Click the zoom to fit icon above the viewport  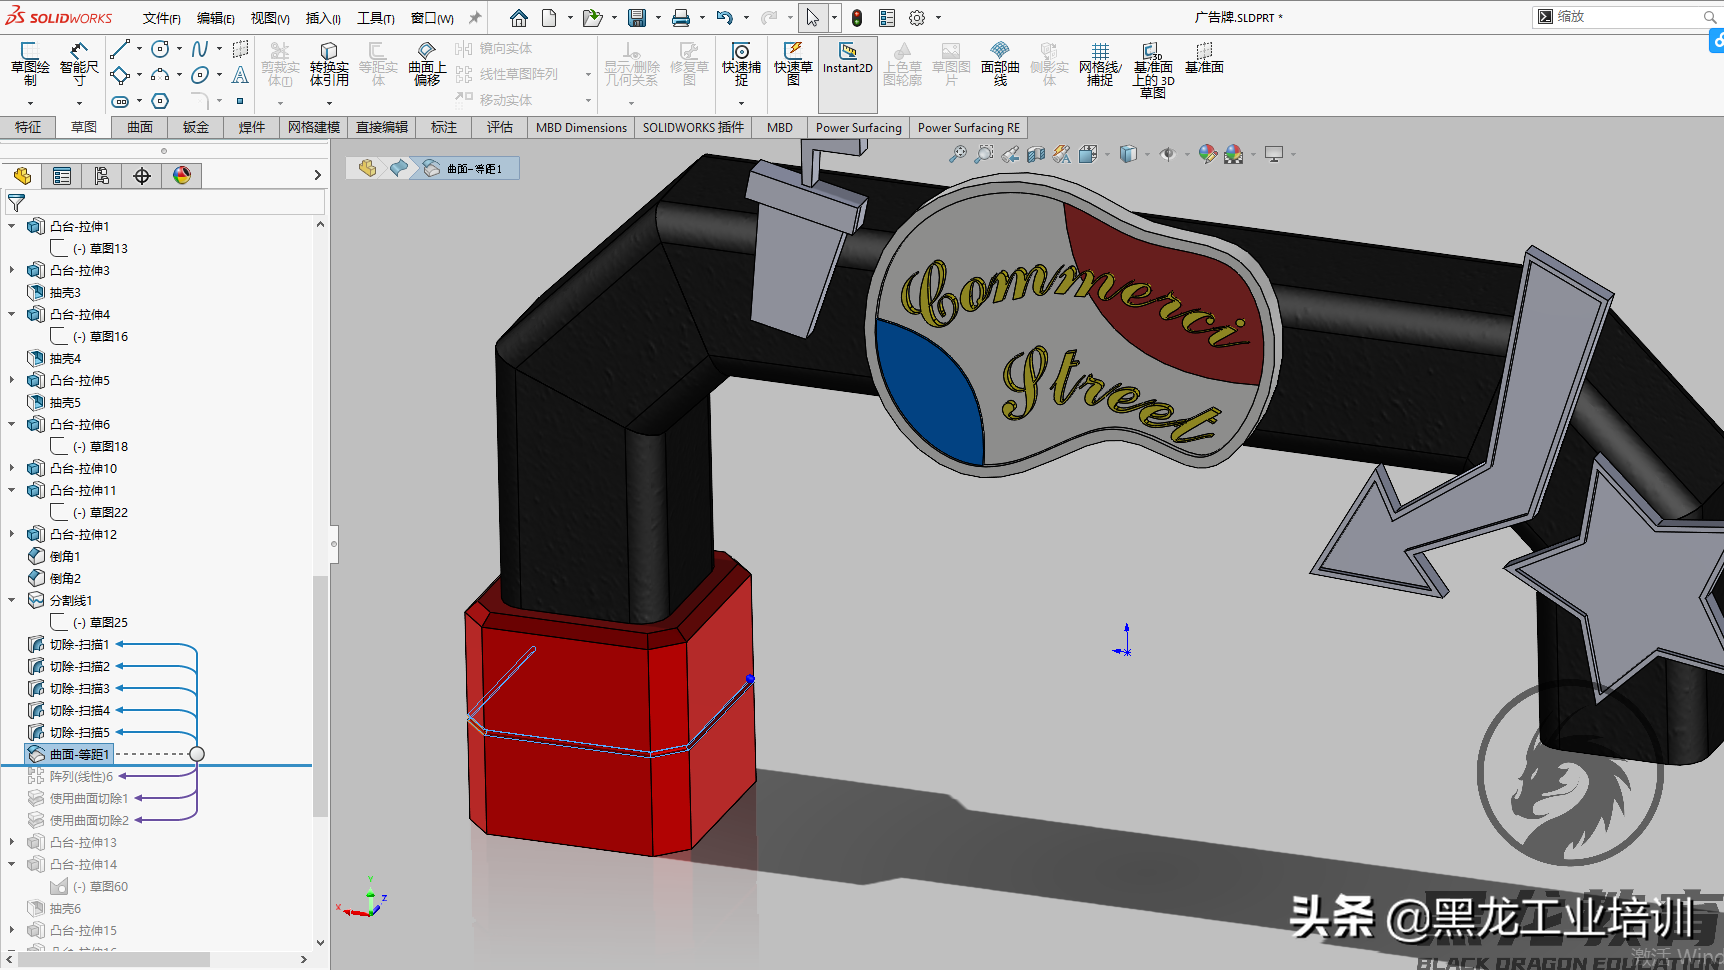tap(957, 154)
